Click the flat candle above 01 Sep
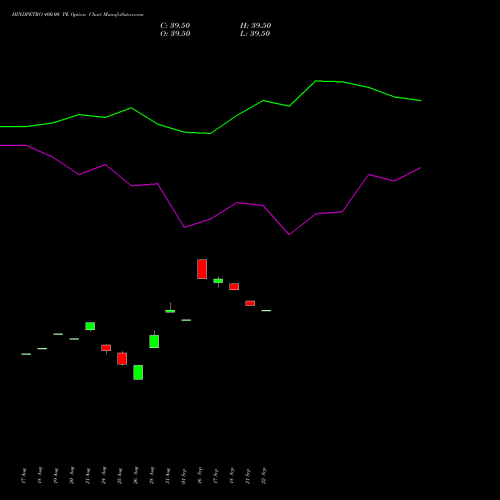 [186, 320]
